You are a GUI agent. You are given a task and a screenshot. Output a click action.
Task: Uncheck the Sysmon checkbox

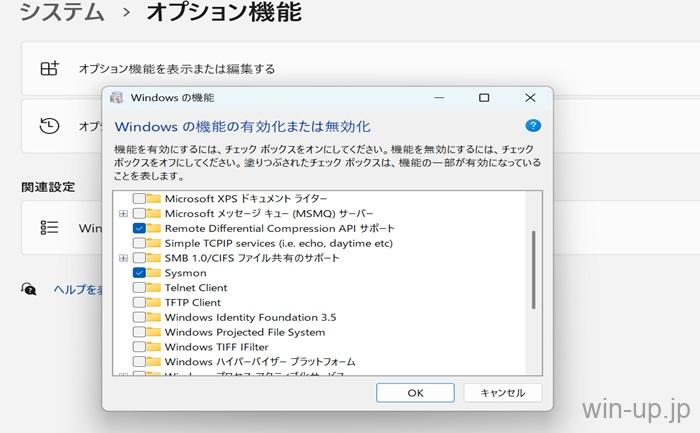[139, 273]
